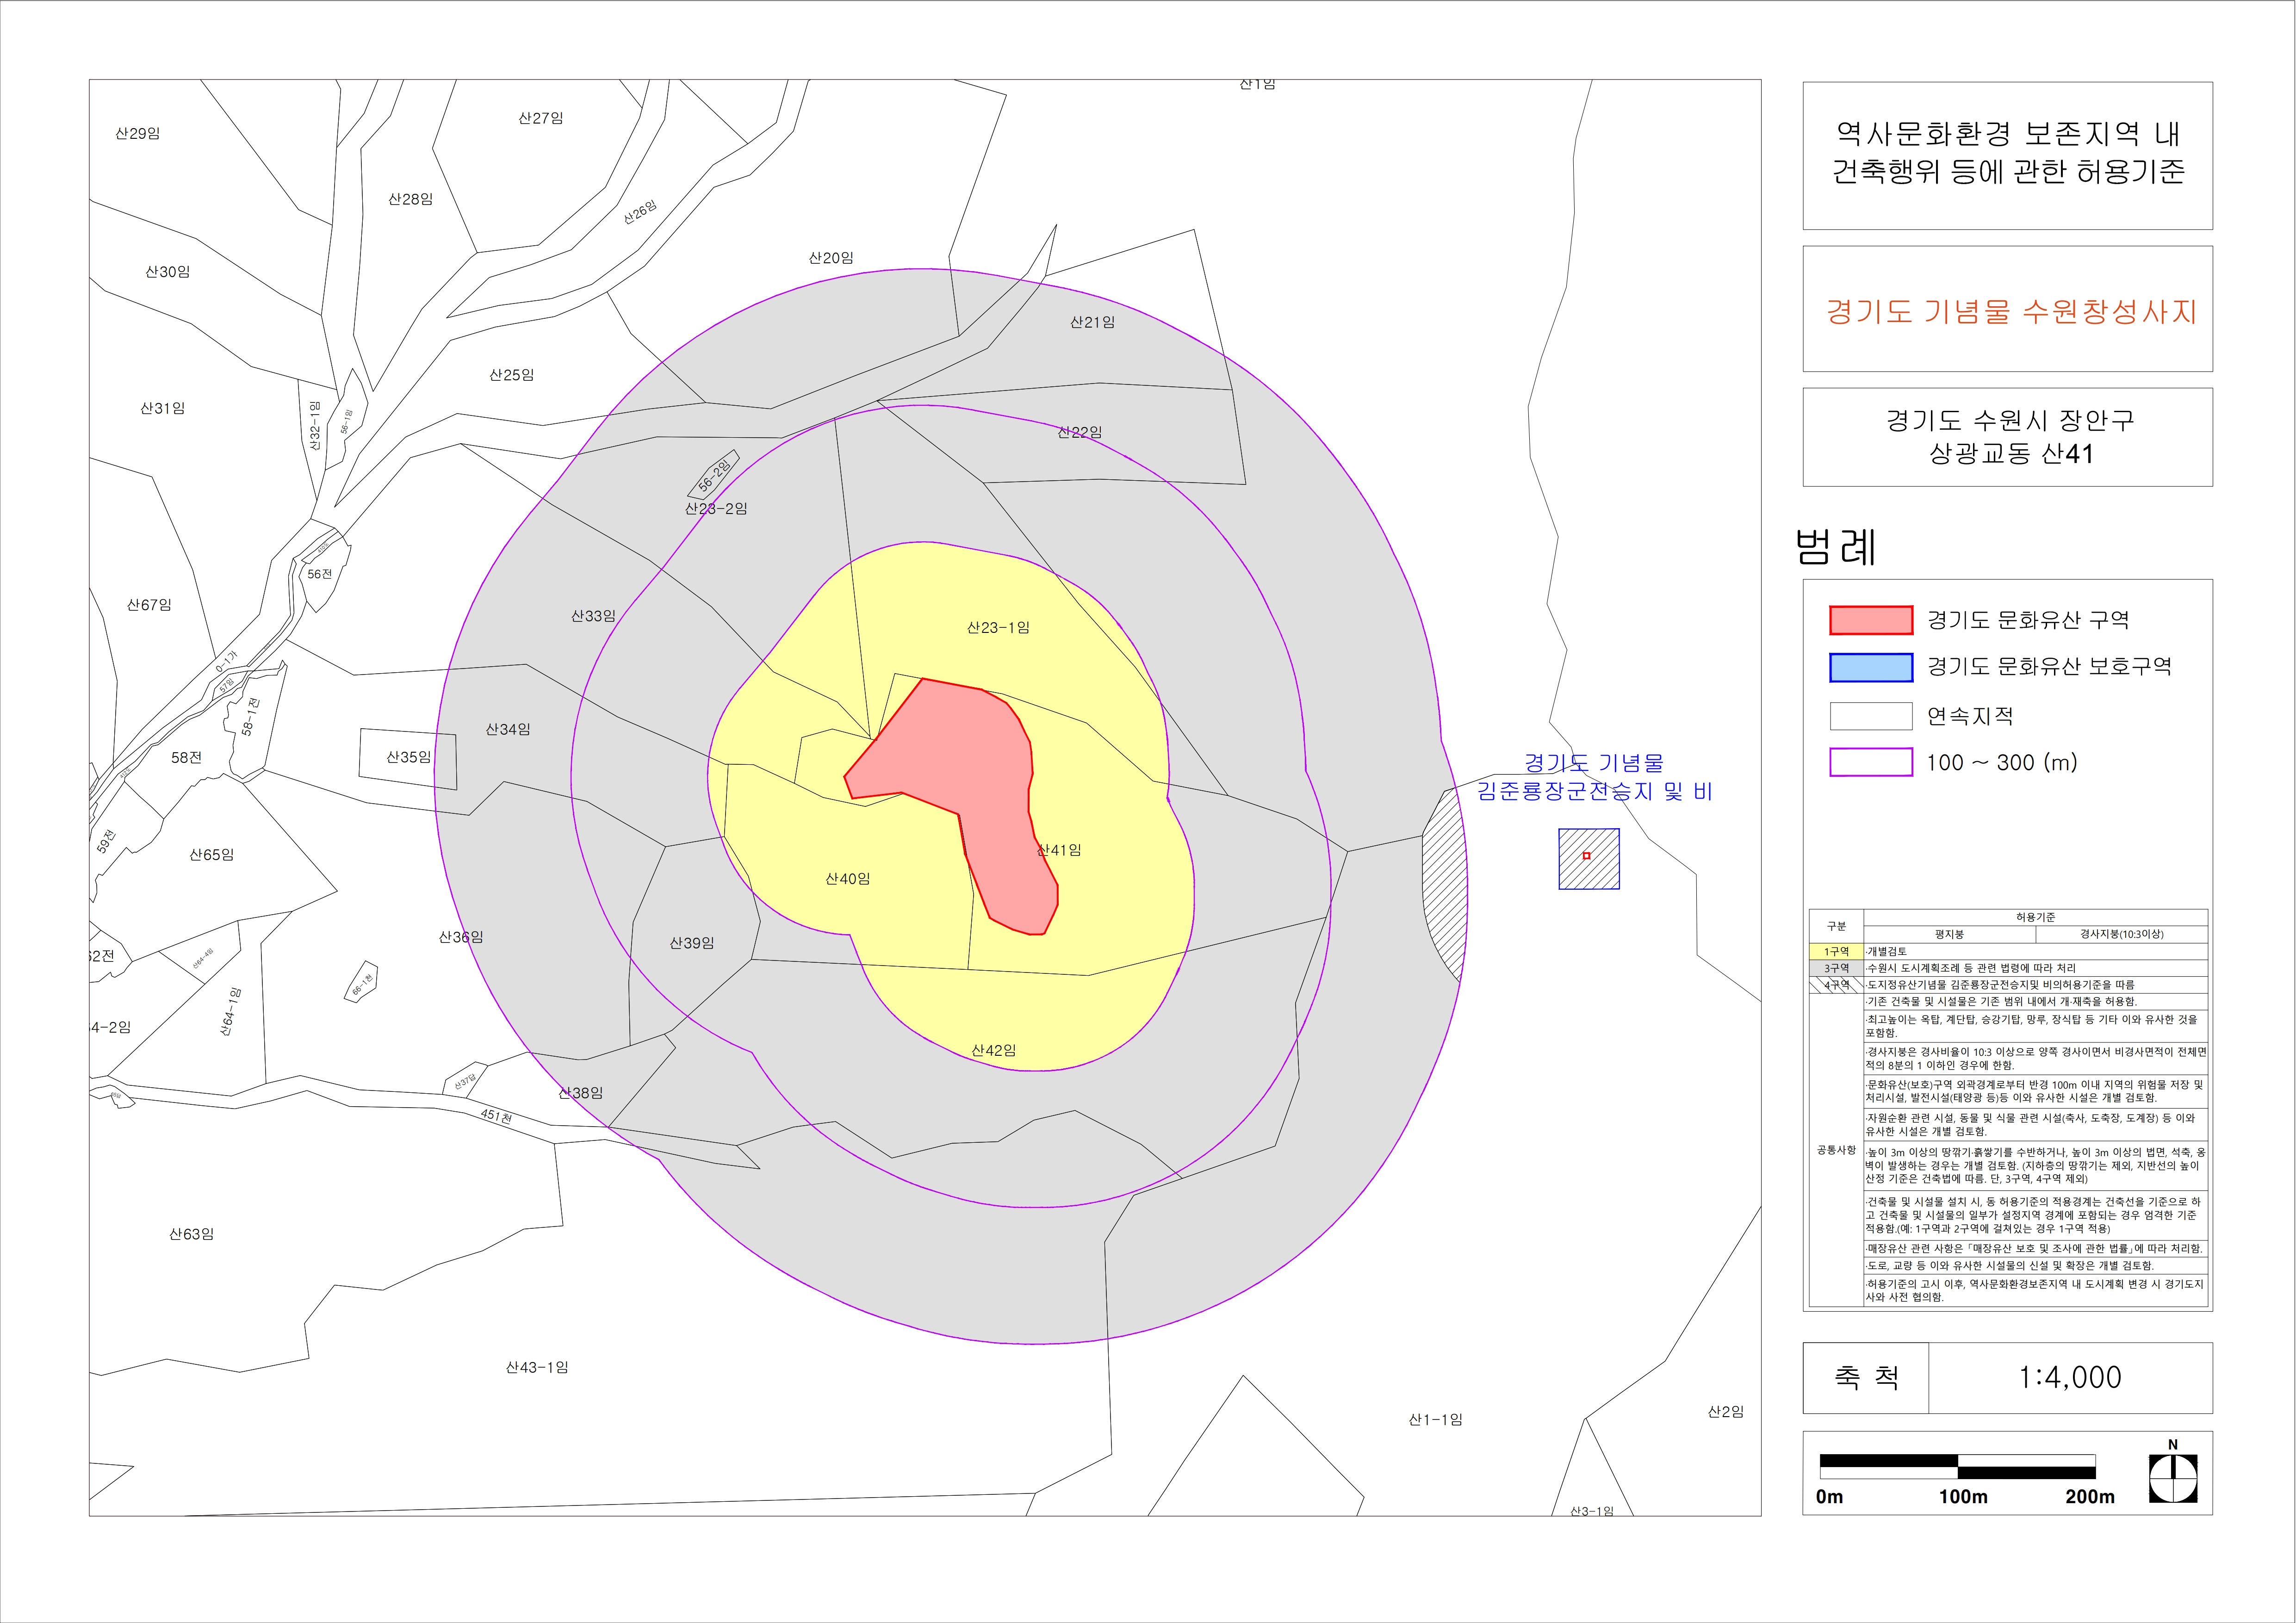Click the north arrow compass symbol
The height and width of the screenshot is (1623, 2296).
[2173, 1479]
